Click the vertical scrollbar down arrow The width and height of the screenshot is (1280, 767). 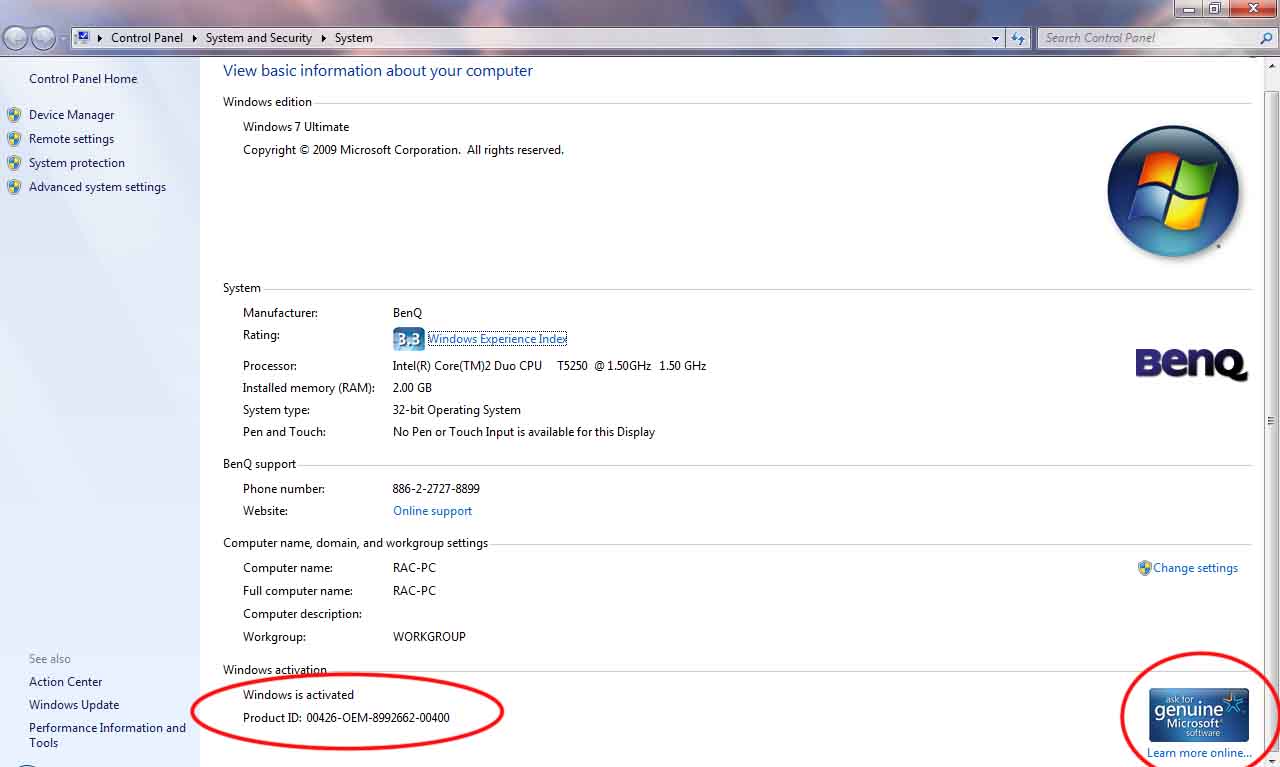[x=1272, y=760]
